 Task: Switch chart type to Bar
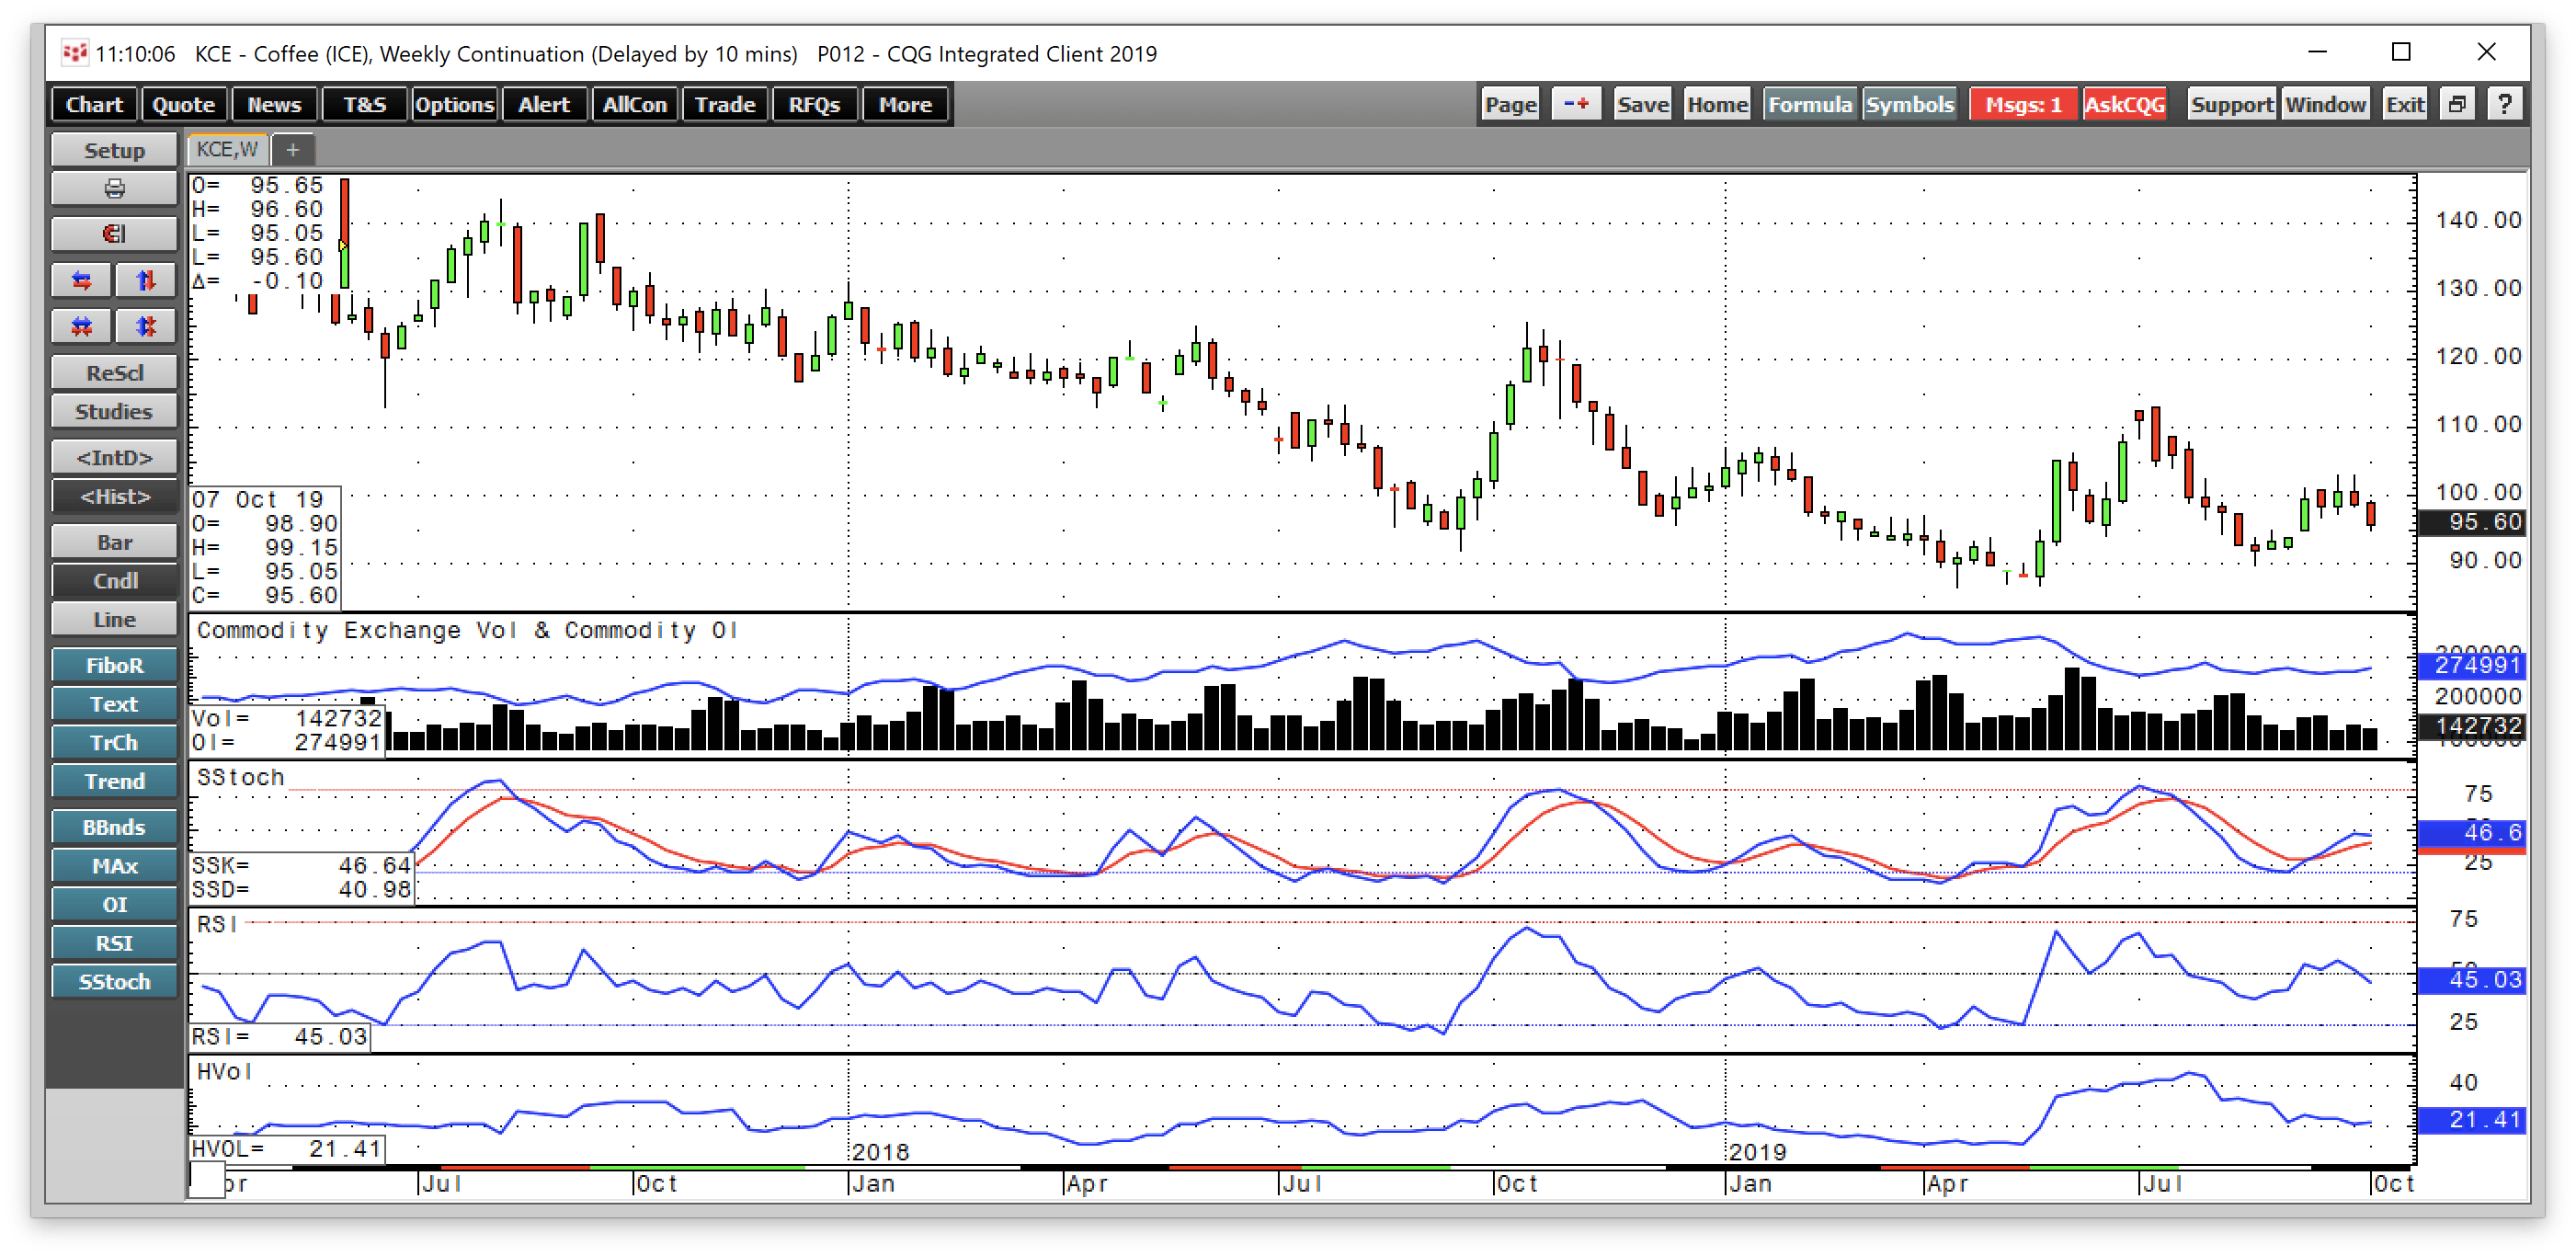click(114, 543)
